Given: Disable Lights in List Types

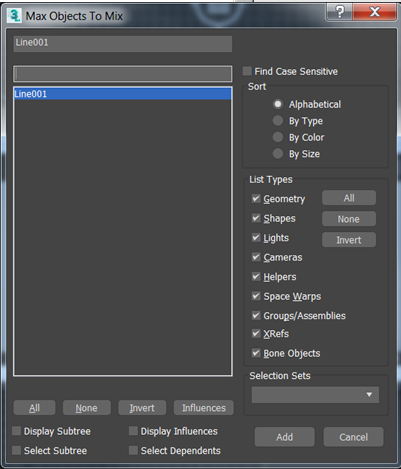Looking at the screenshot, I should (256, 238).
